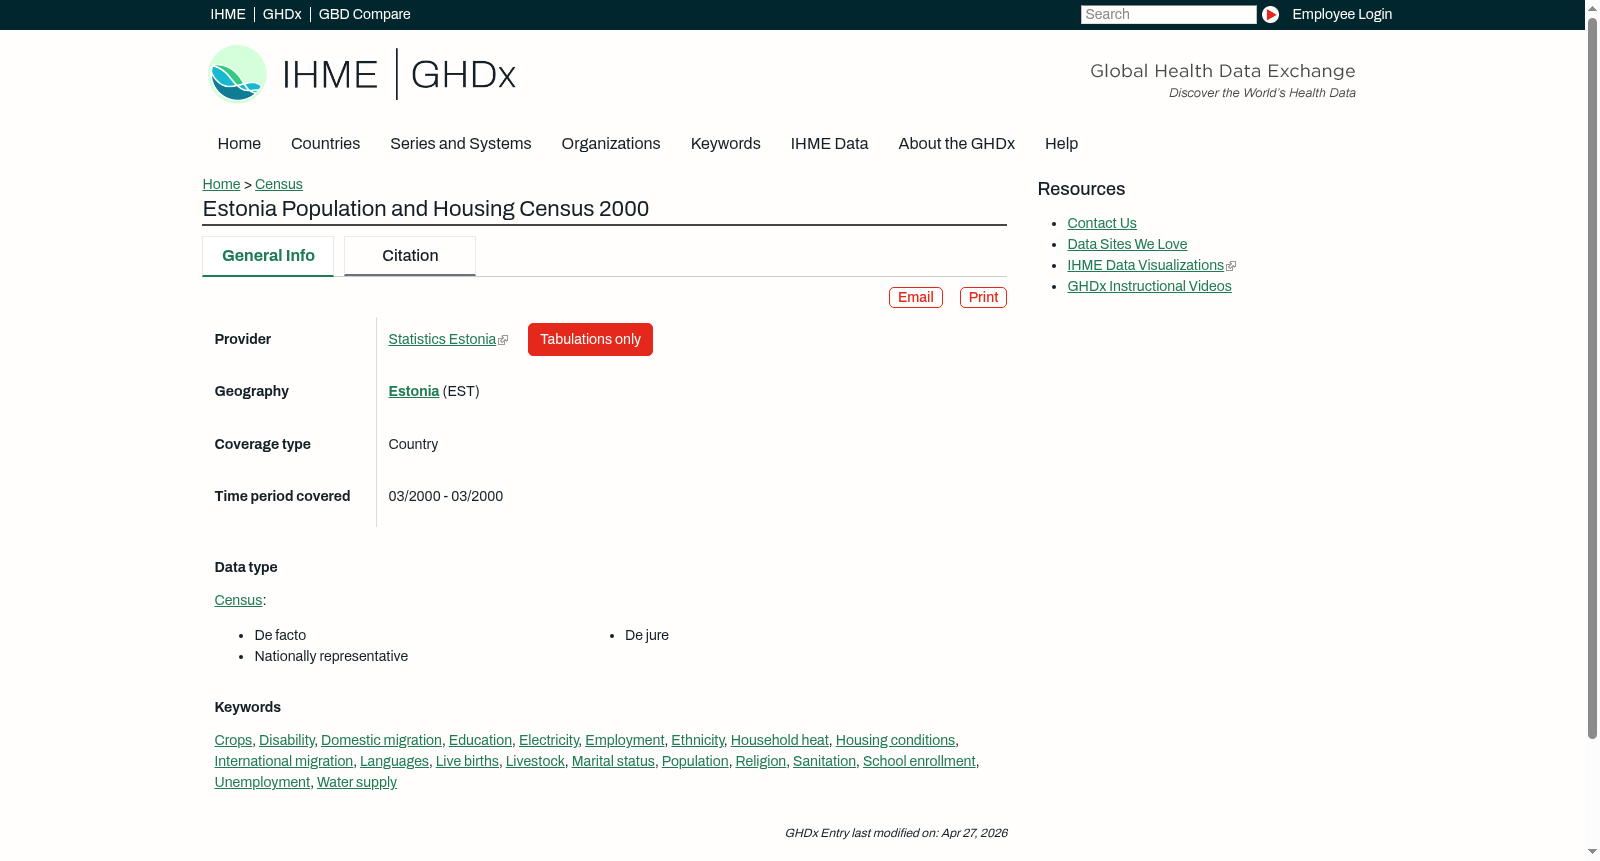Image resolution: width=1600 pixels, height=861 pixels.
Task: Open Census data type link
Action: pyautogui.click(x=238, y=600)
